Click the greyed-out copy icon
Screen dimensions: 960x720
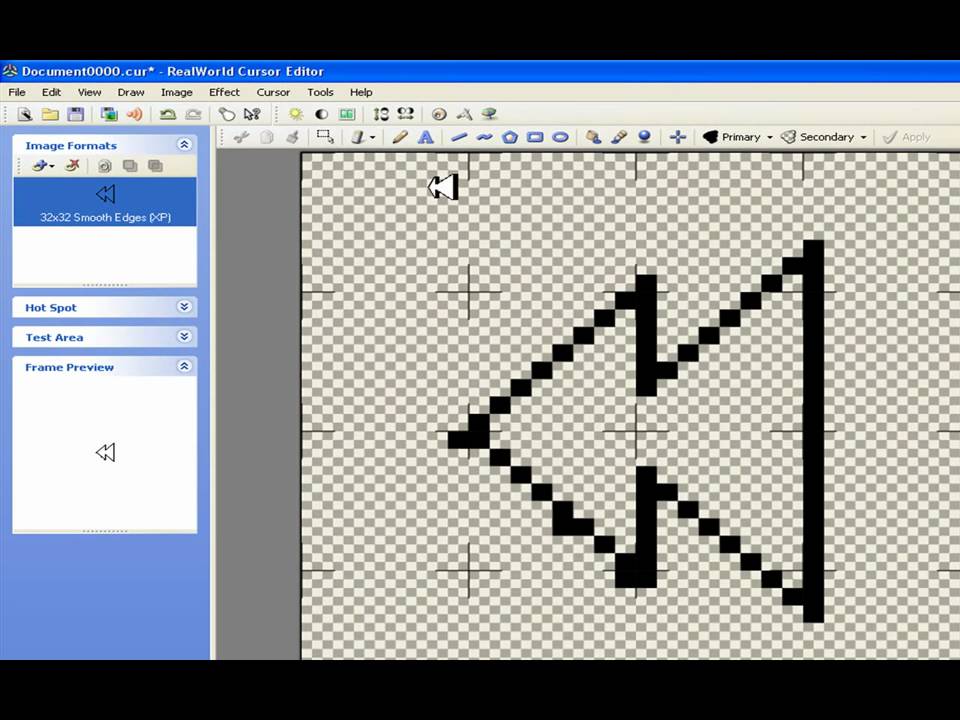click(266, 137)
